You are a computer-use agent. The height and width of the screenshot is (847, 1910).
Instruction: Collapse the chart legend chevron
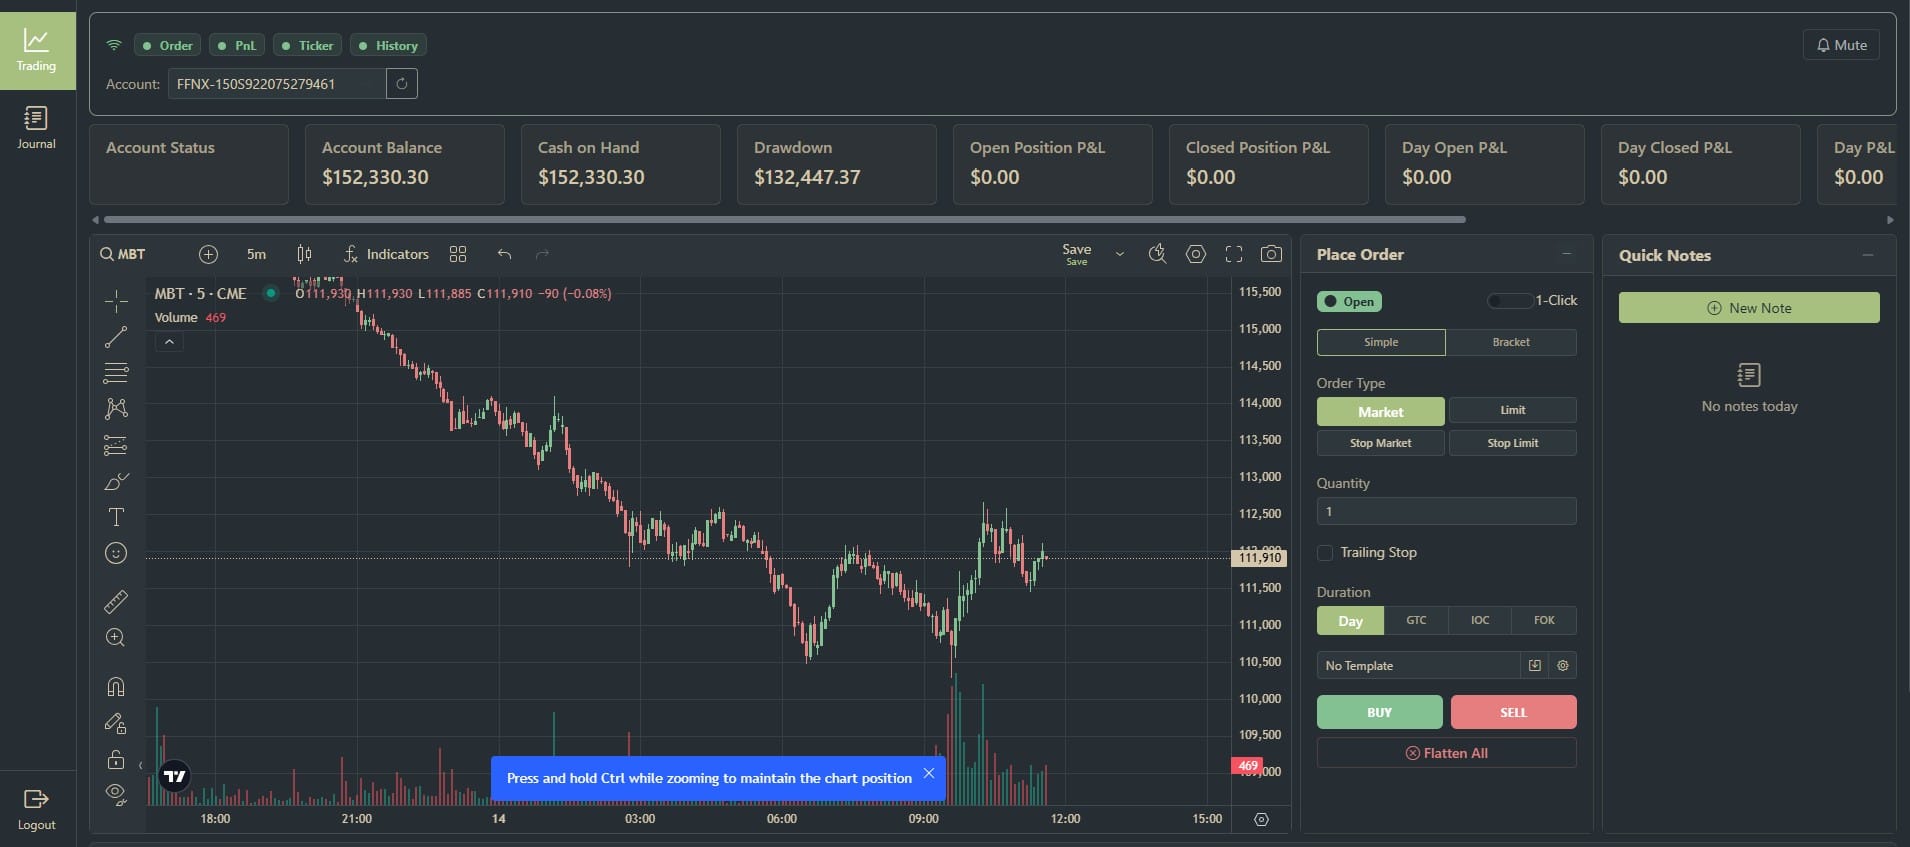pyautogui.click(x=169, y=342)
